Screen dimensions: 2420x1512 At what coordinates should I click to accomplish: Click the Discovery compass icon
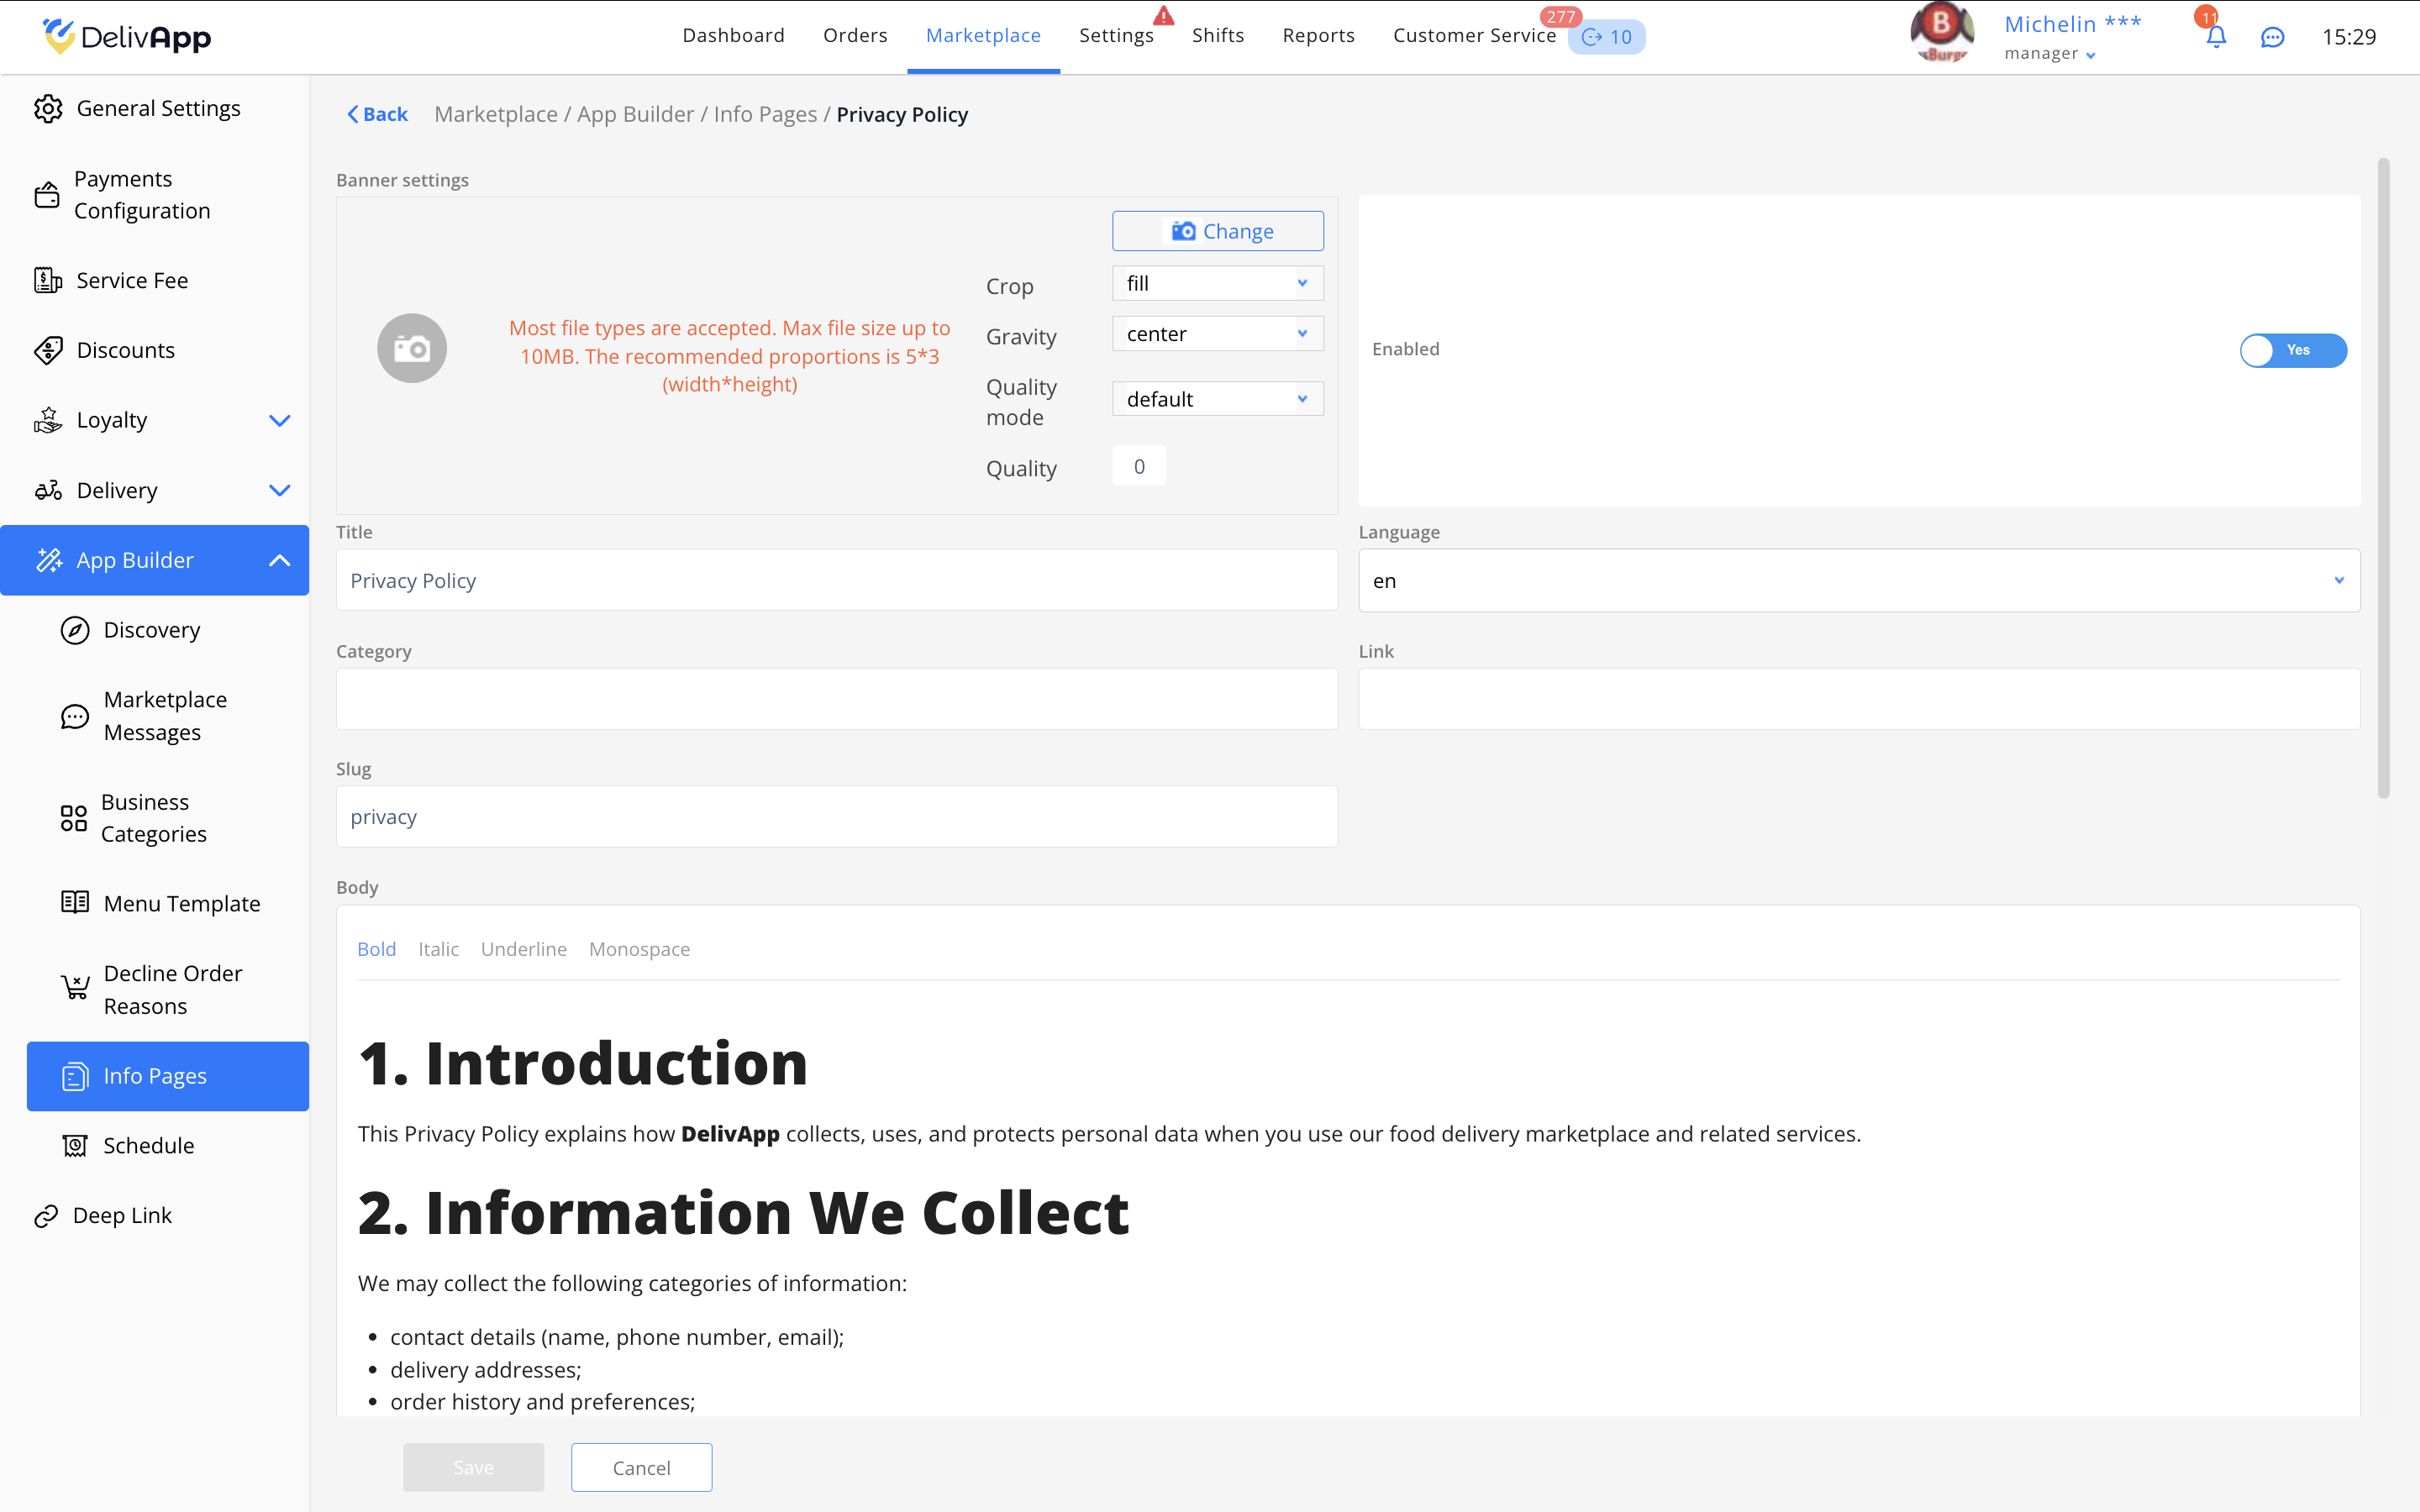75,630
